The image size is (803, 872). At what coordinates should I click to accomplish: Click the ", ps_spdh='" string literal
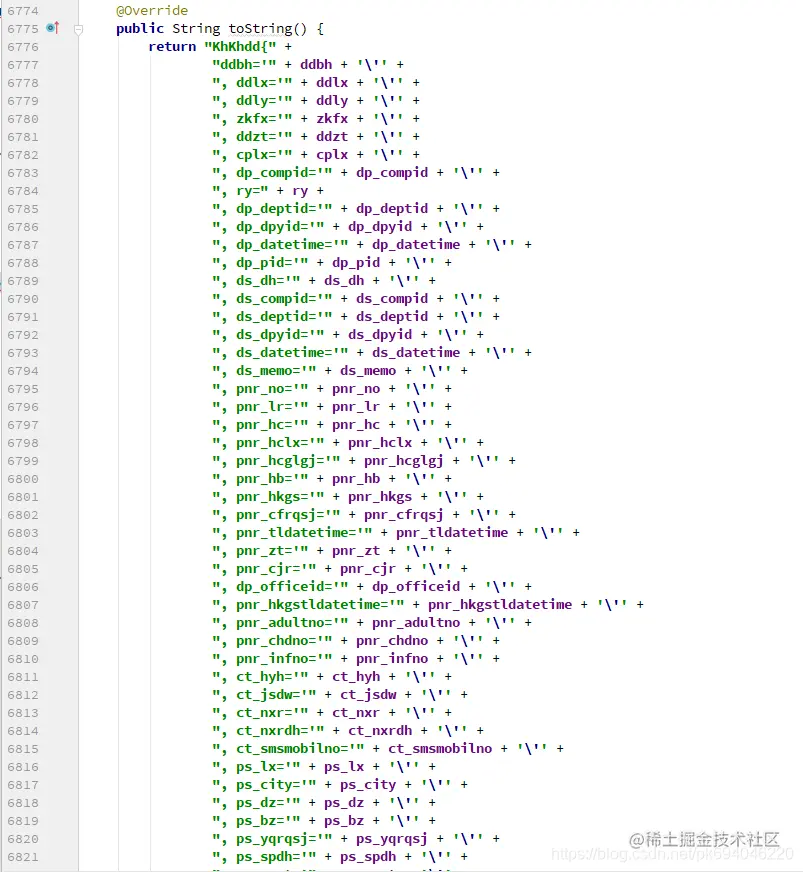click(x=264, y=856)
